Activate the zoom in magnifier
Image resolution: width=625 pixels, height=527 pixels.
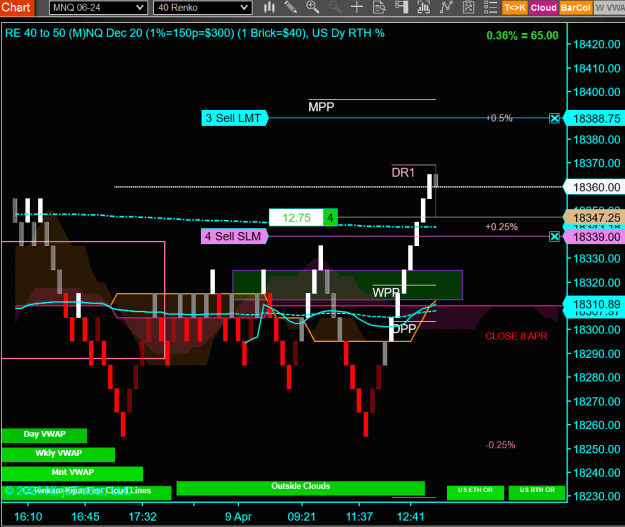click(x=312, y=7)
